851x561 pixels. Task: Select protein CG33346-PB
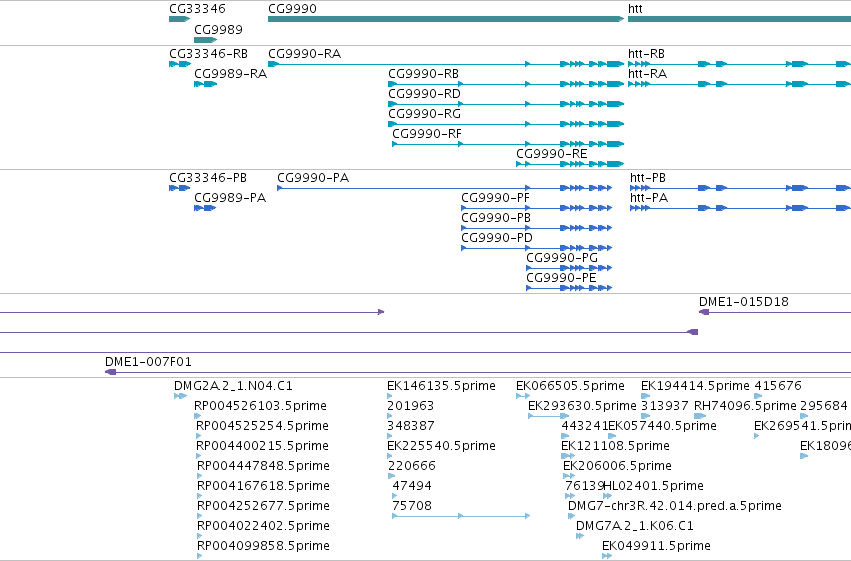coord(208,178)
